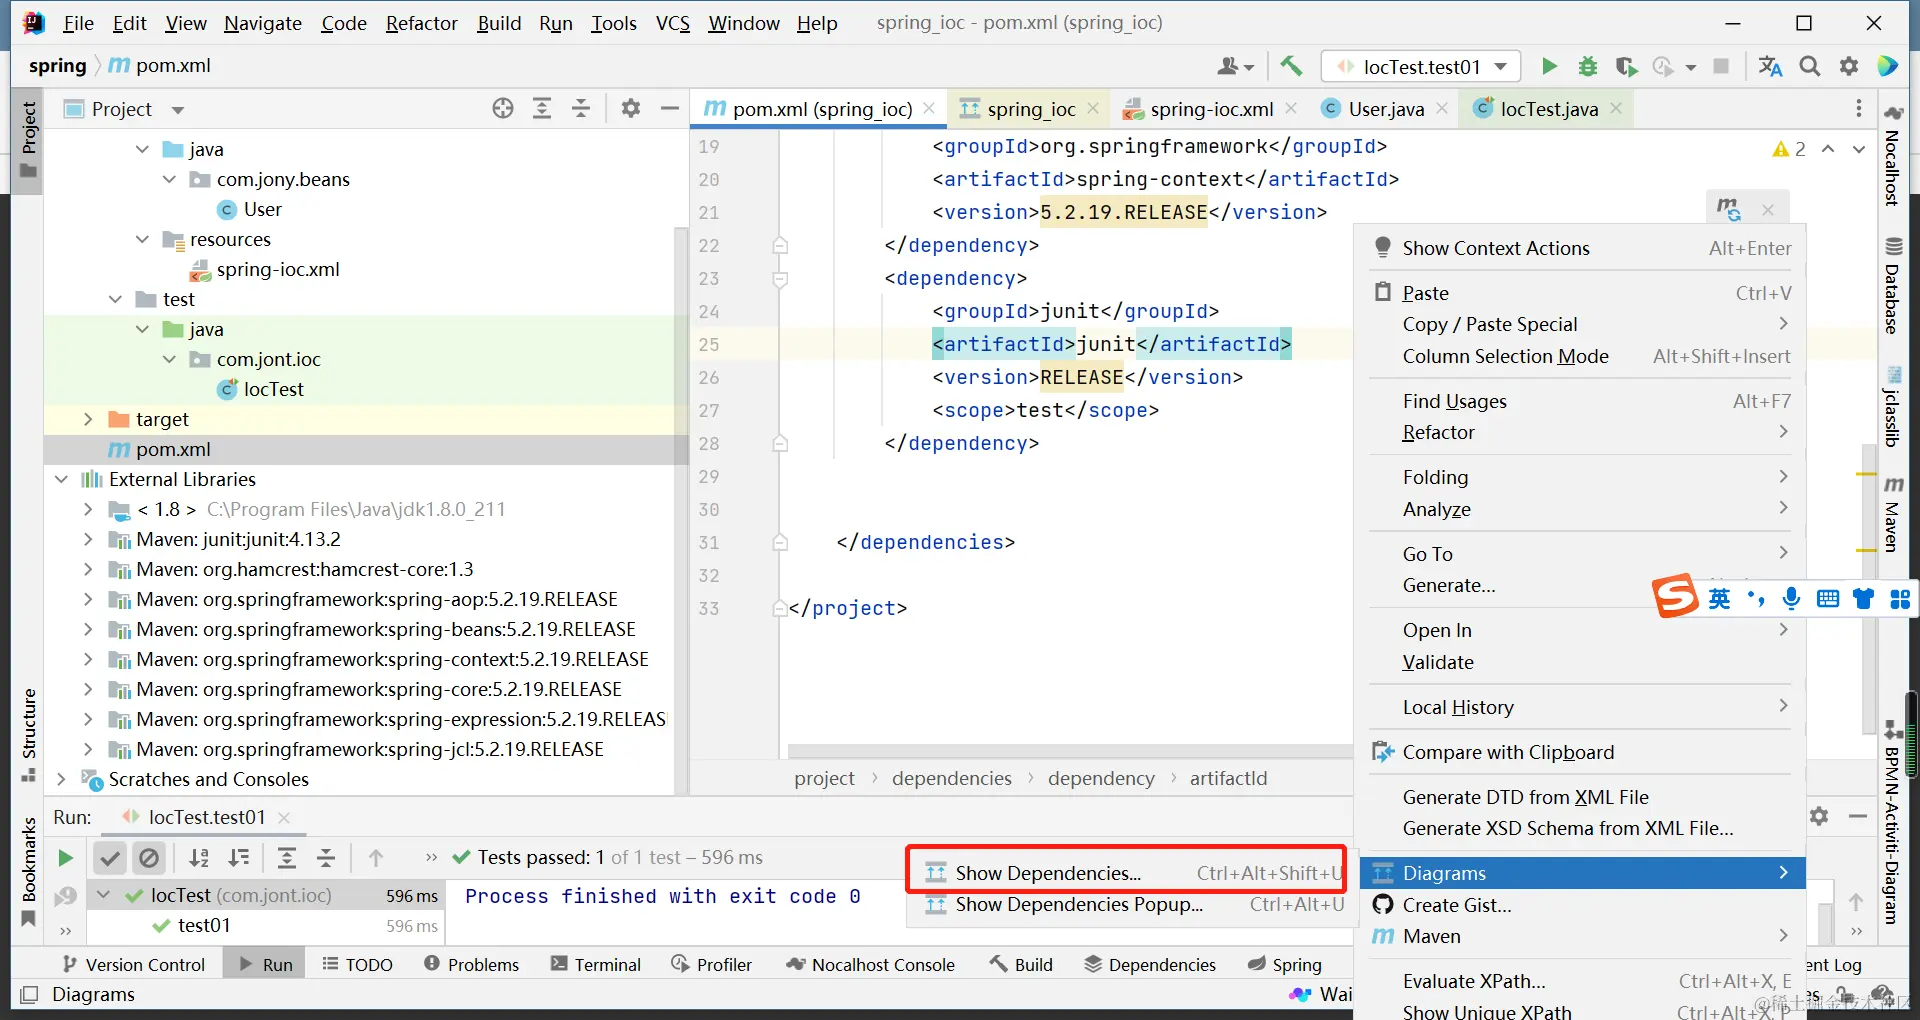Expand Maven spring-core 5.2.19.RELEASE library
Image resolution: width=1920 pixels, height=1020 pixels.
pos(88,690)
